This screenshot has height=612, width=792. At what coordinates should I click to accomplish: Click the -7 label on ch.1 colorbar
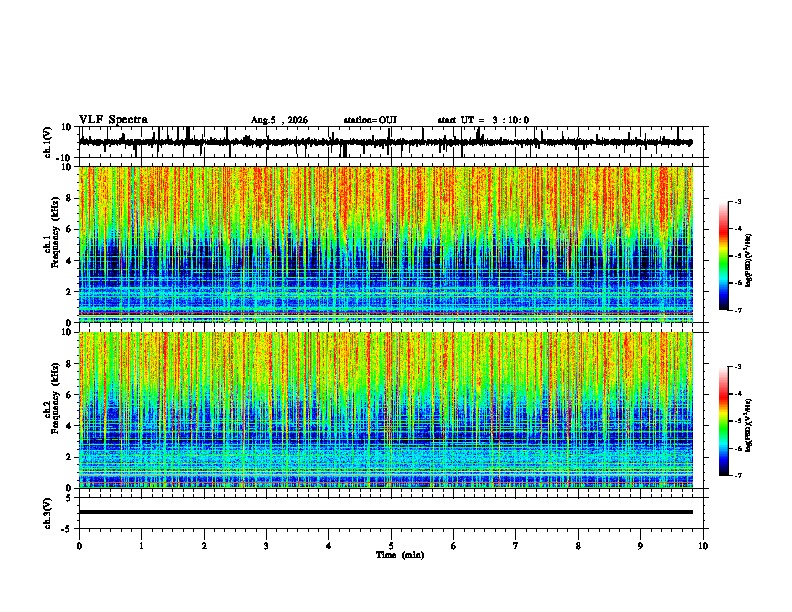click(x=737, y=310)
